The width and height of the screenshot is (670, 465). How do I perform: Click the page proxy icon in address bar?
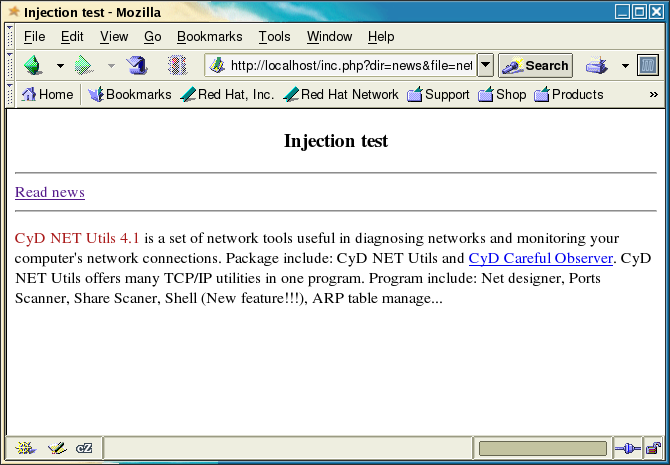[x=217, y=65]
